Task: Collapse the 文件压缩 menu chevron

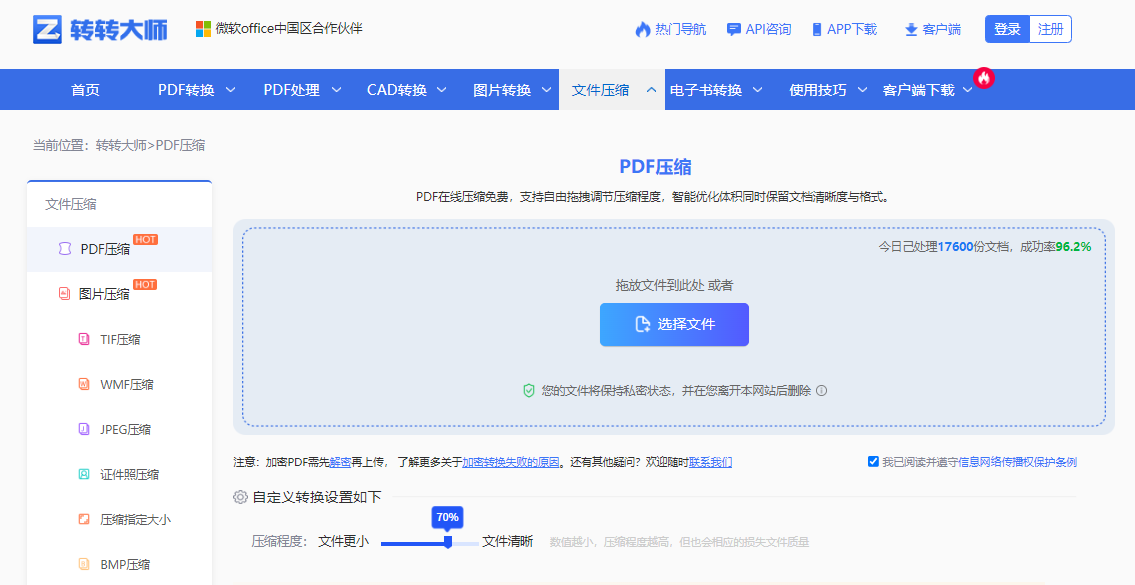Action: pos(651,90)
